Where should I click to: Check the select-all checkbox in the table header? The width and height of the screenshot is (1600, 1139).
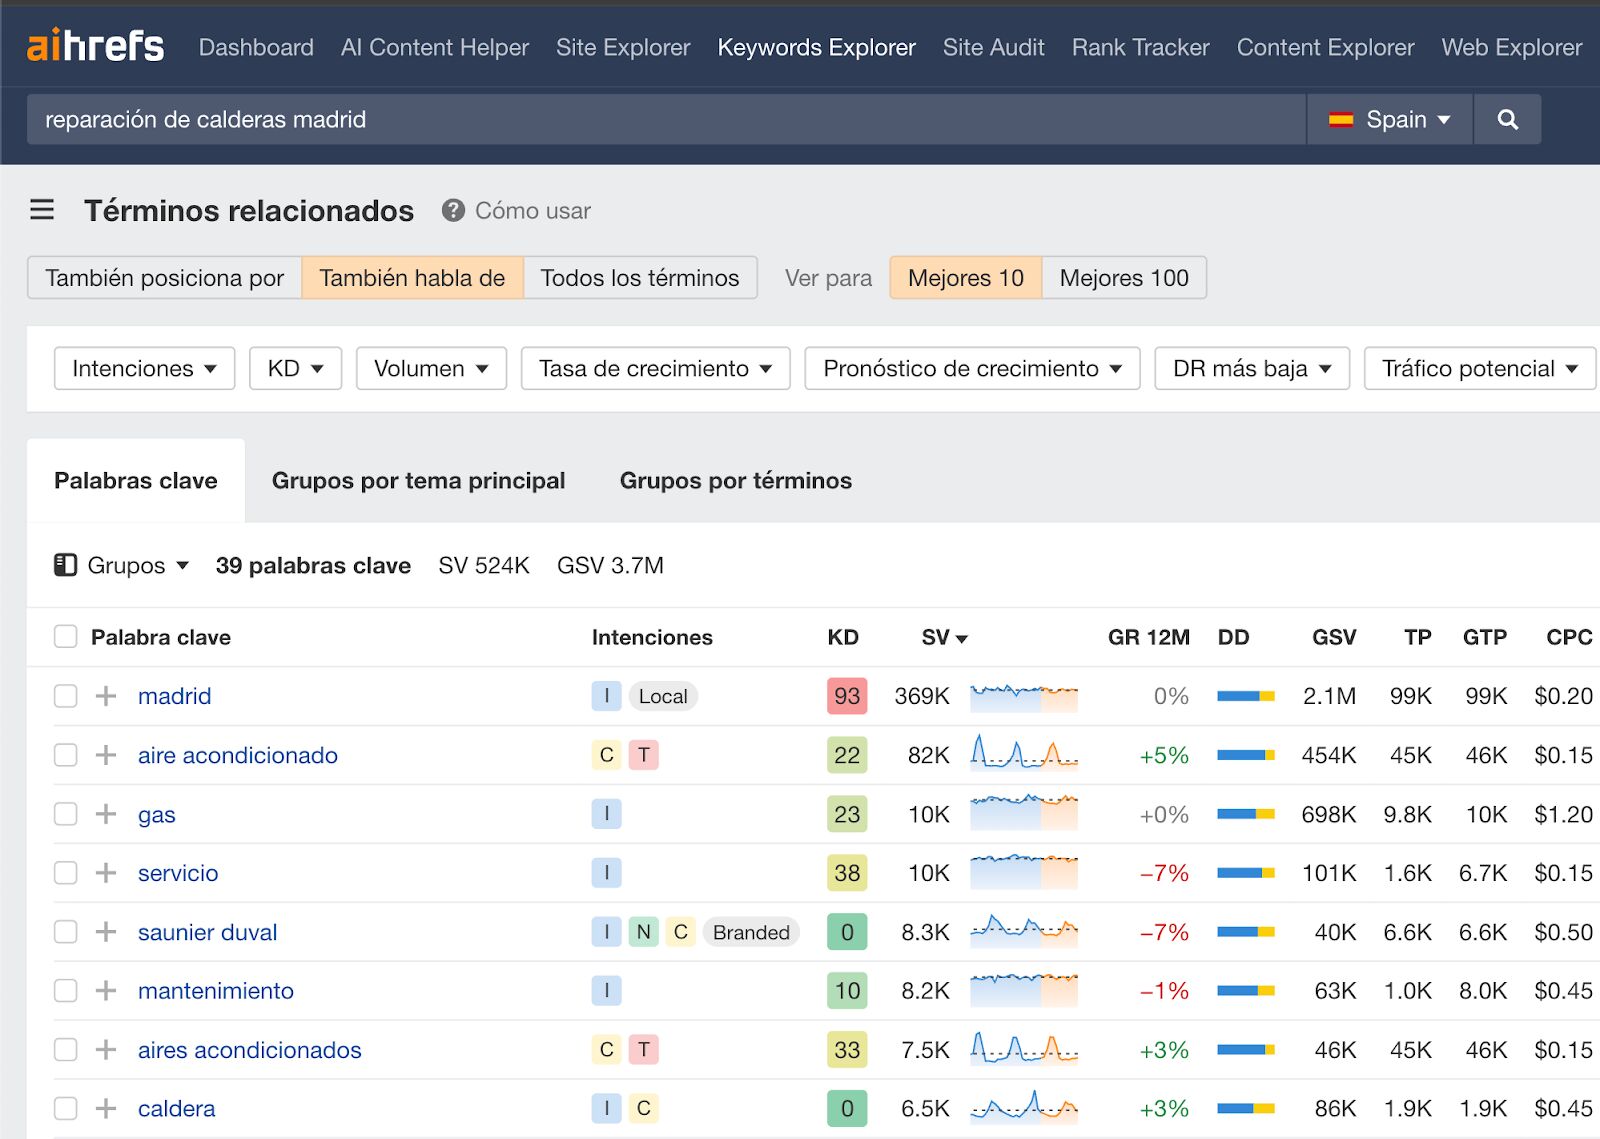[x=65, y=636]
